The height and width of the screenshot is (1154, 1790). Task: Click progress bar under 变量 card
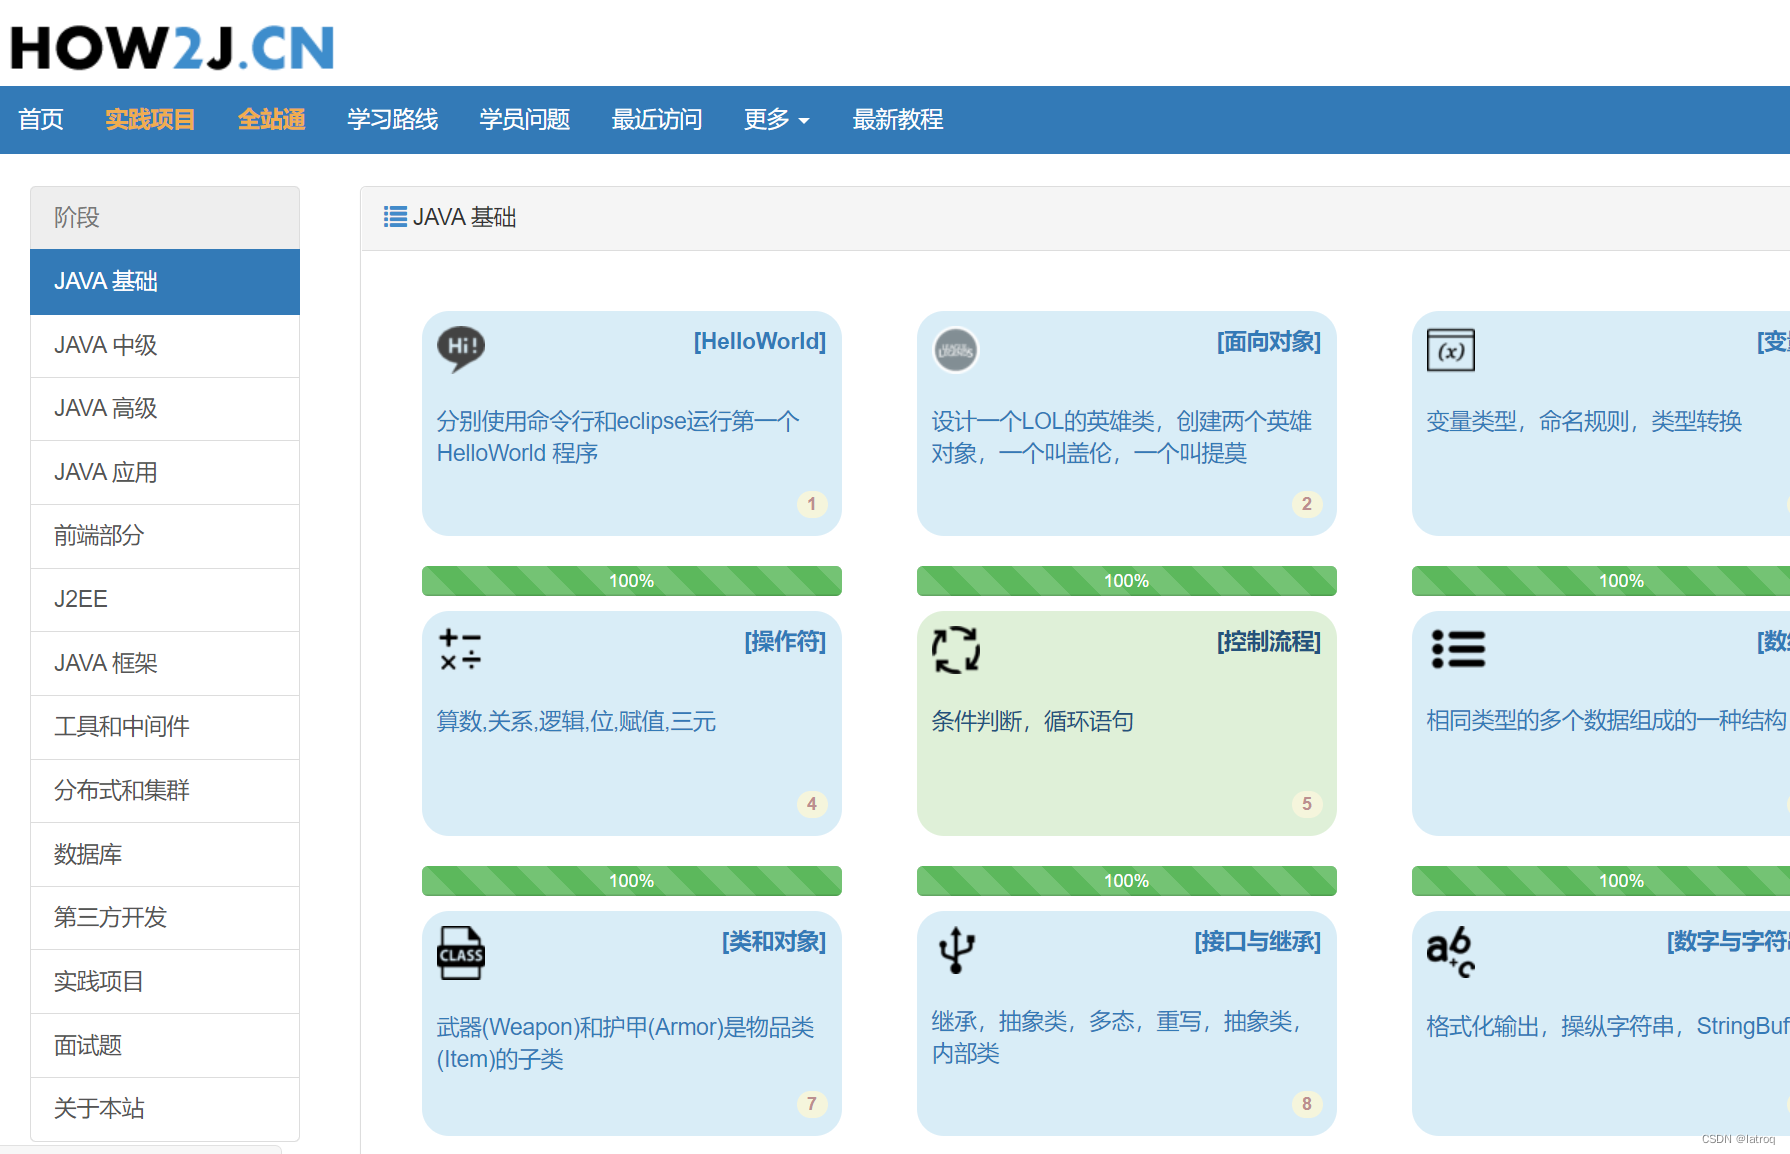[1601, 581]
